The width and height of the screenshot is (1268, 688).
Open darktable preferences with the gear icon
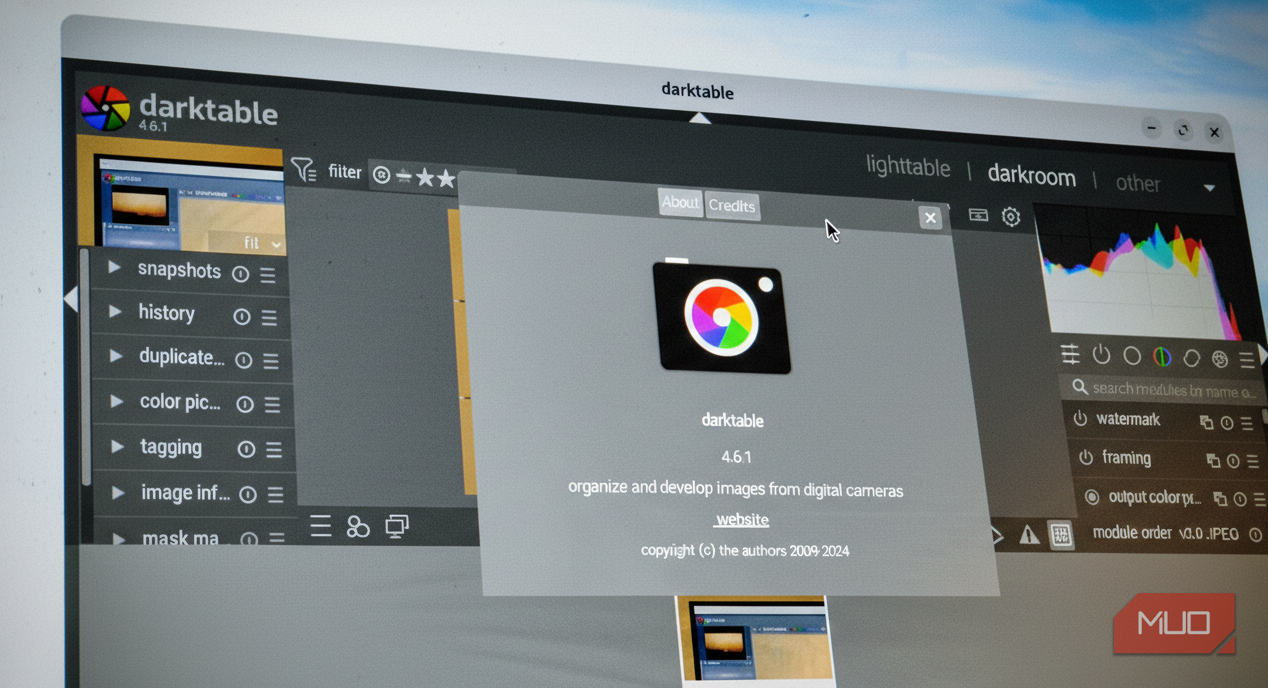point(1010,216)
